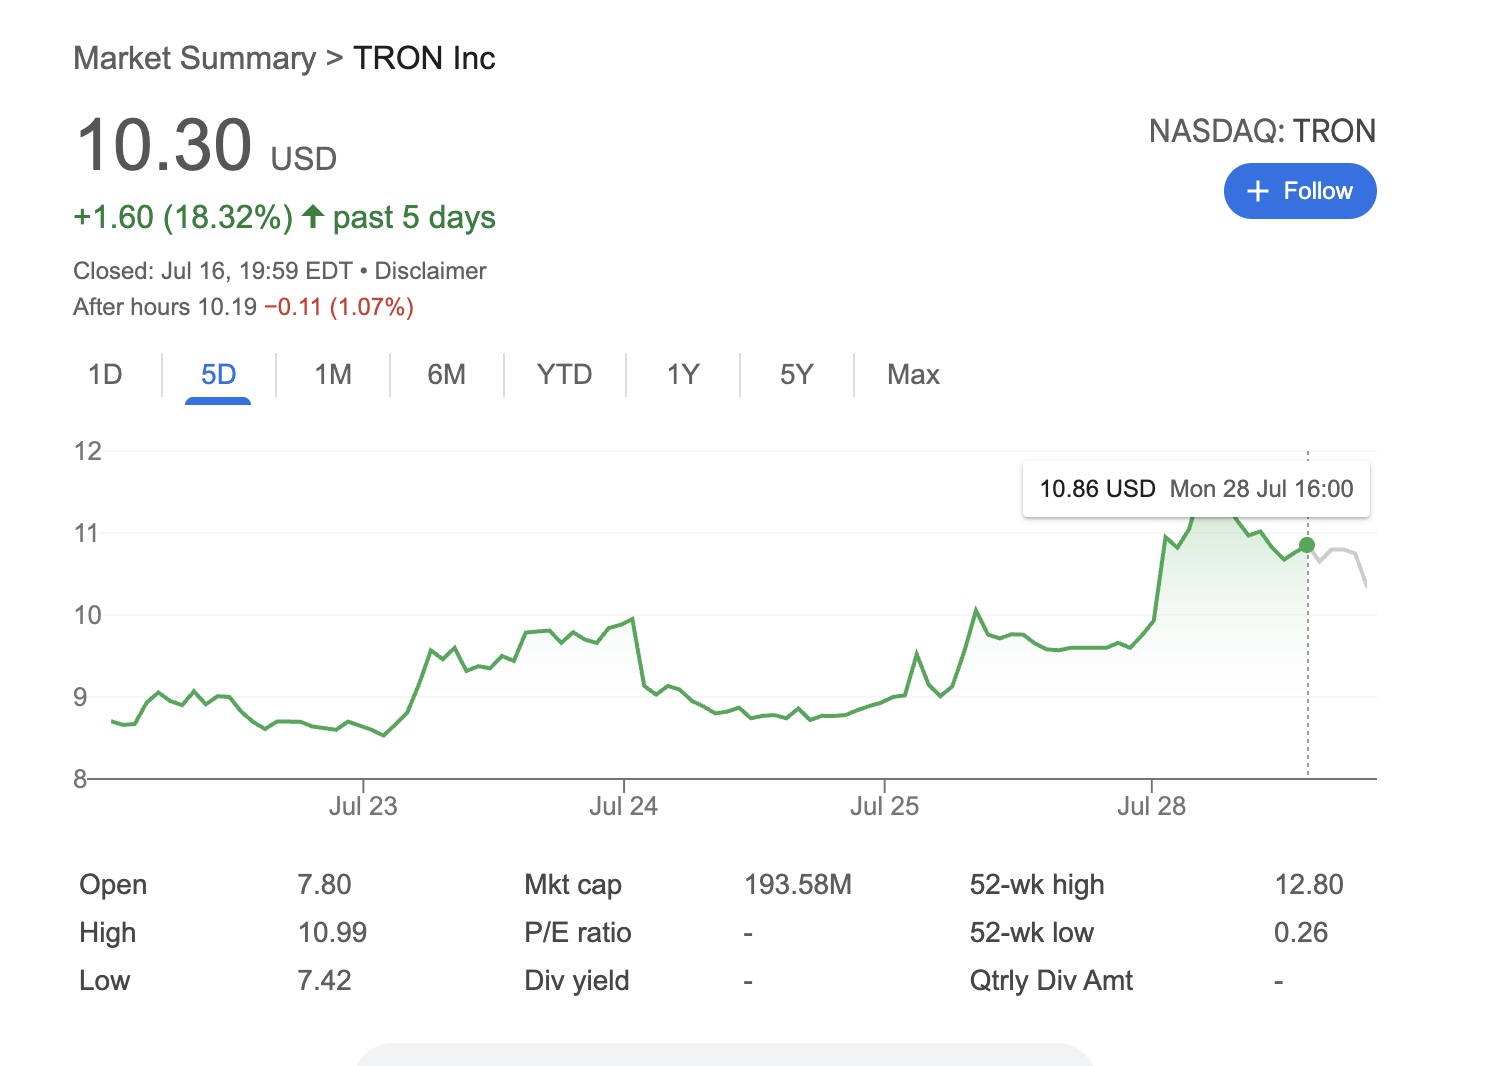Screen dimensions: 1510x1066
Task: Click the Div yield label
Action: pos(577,981)
